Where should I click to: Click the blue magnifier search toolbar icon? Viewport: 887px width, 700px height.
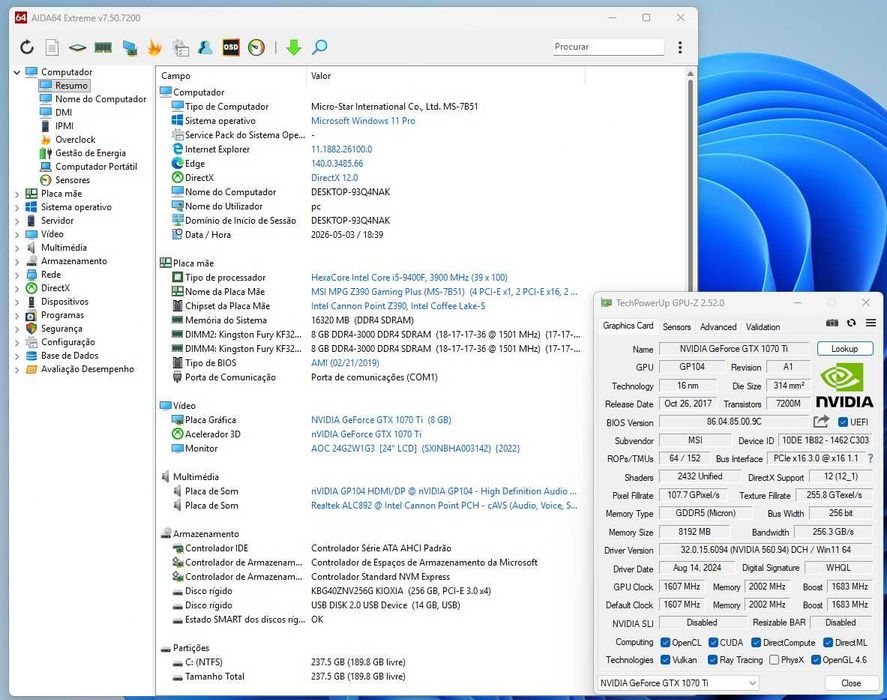(320, 47)
